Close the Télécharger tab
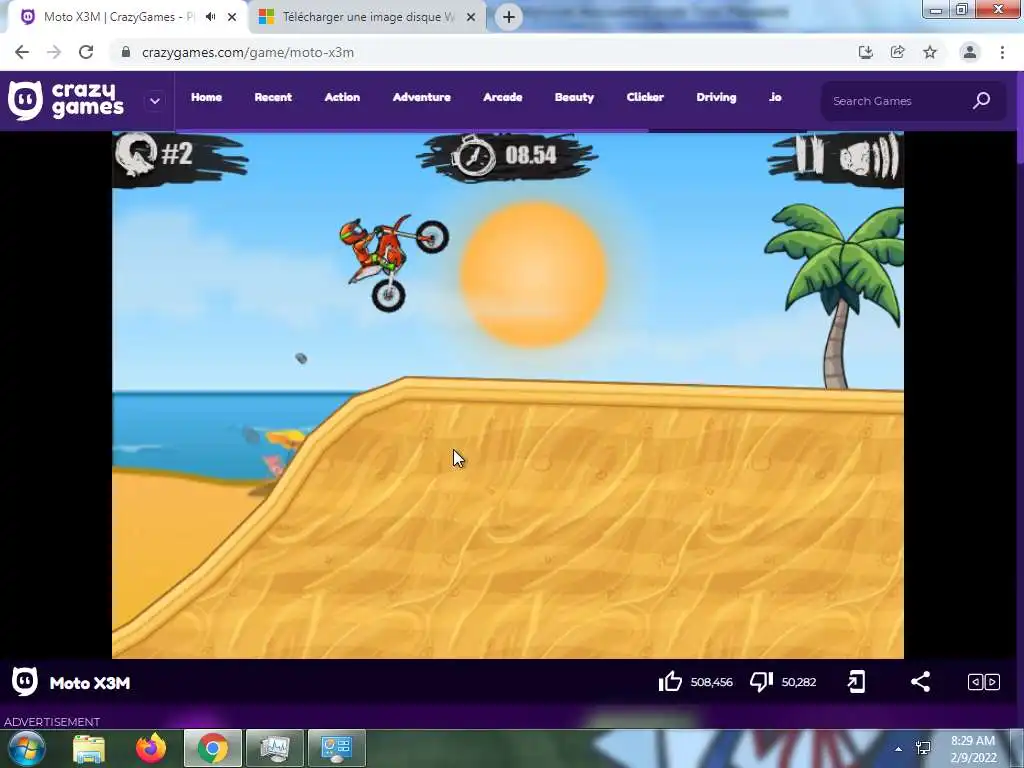 tap(470, 17)
